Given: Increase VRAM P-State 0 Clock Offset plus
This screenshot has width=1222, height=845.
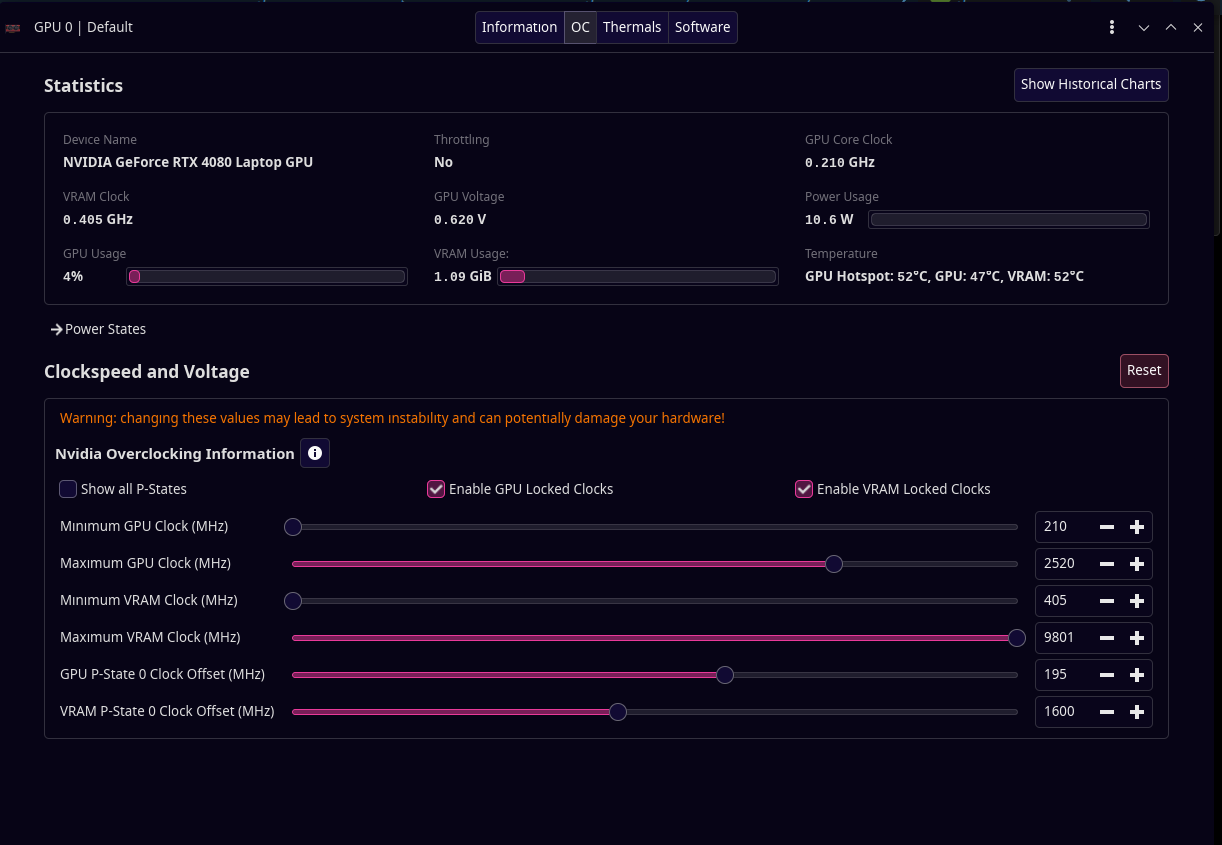Looking at the screenshot, I should click(x=1136, y=712).
